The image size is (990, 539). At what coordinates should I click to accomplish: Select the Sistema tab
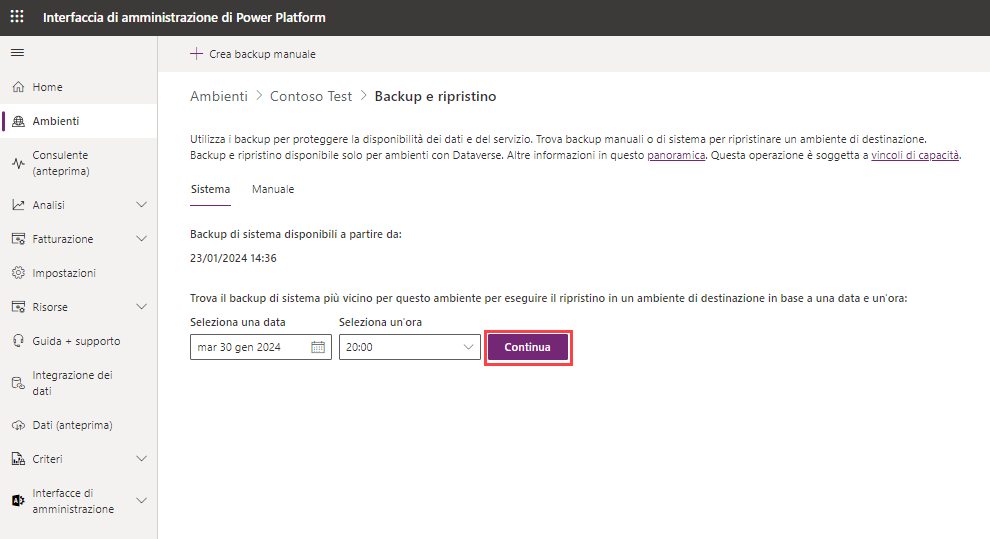(210, 189)
